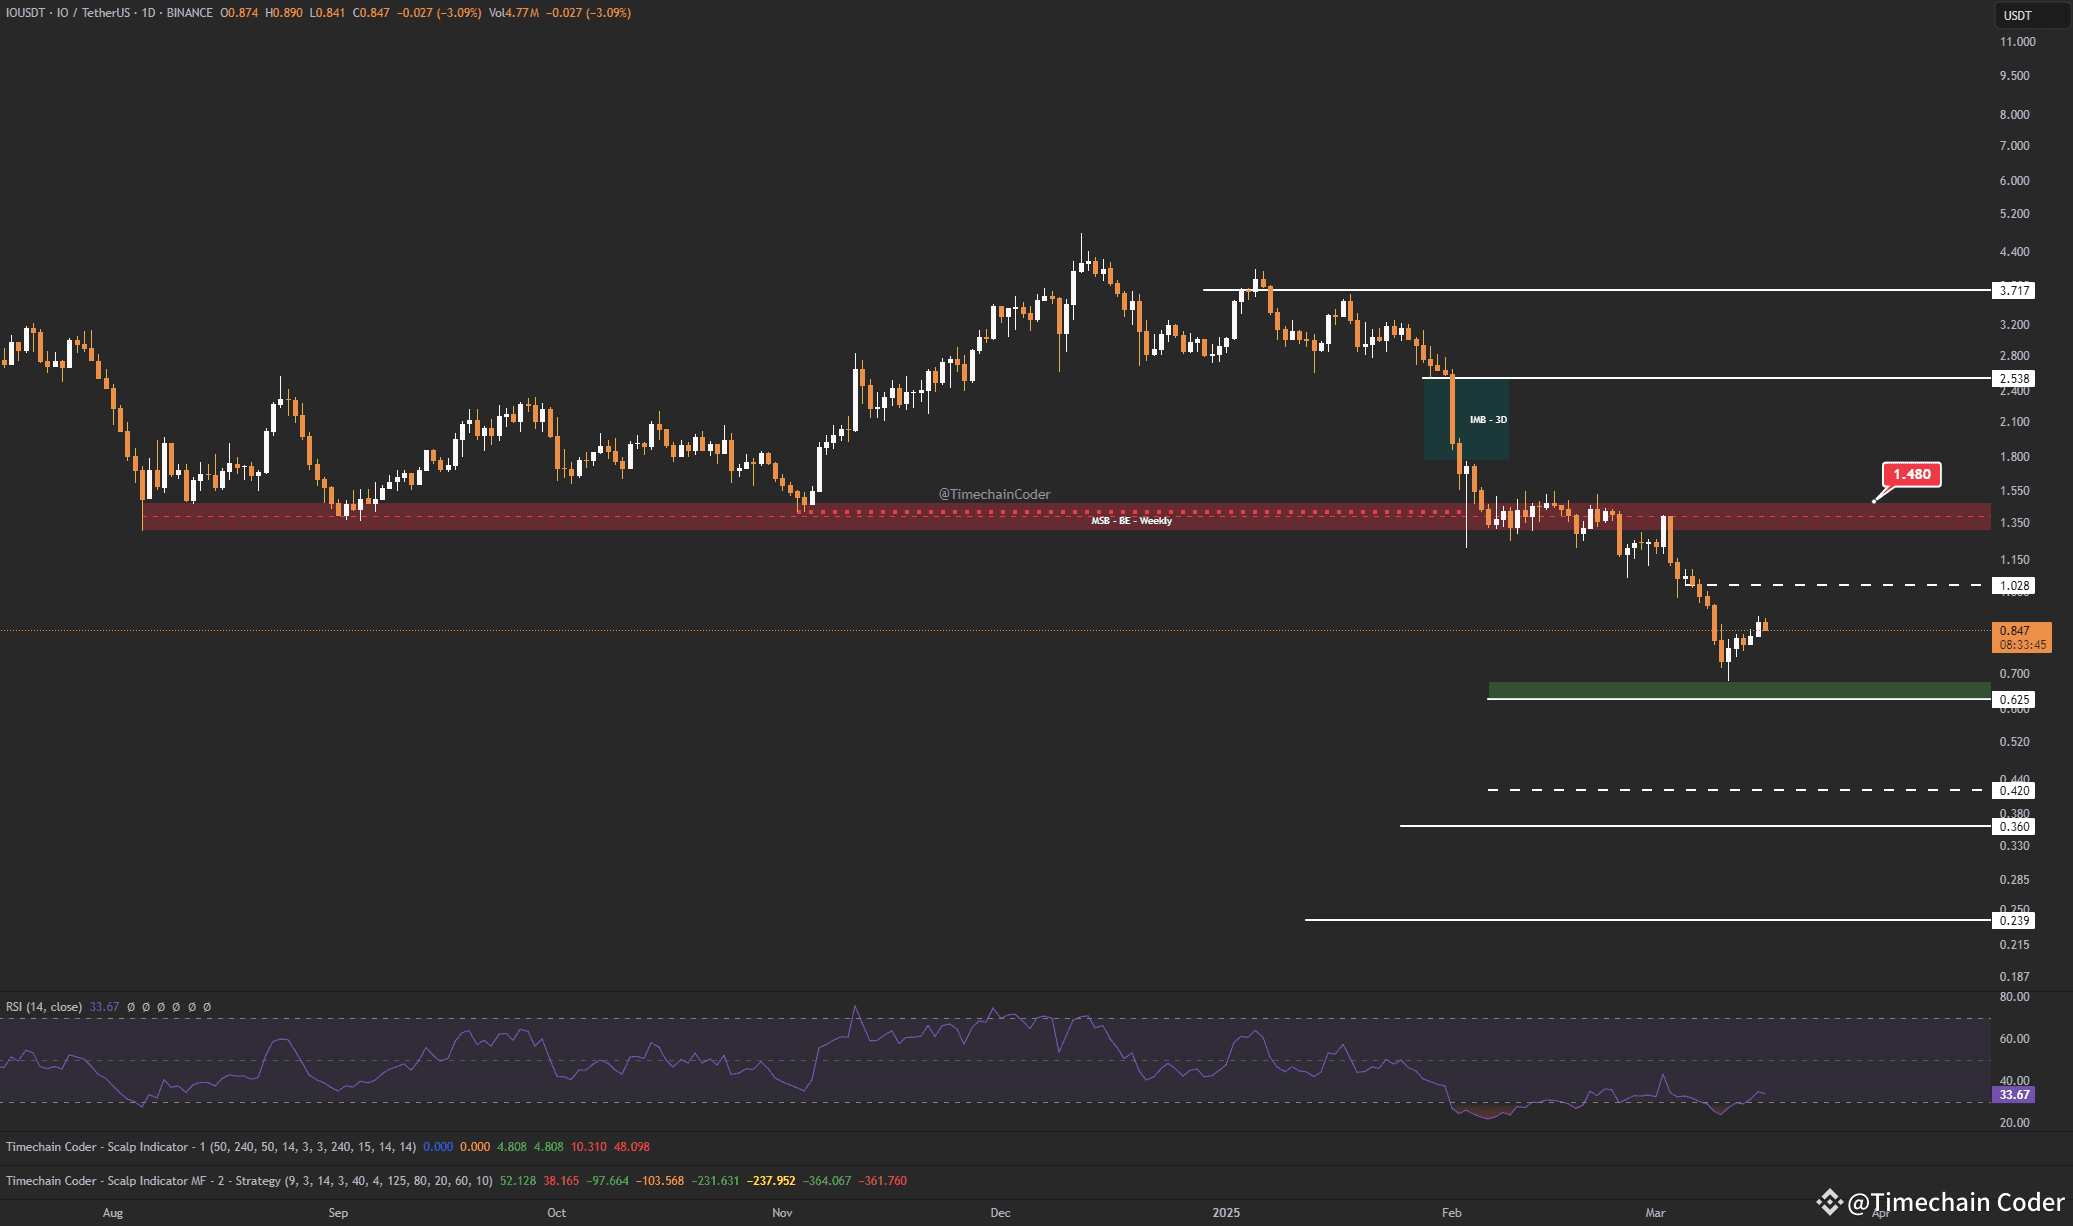Viewport: 2073px width, 1226px height.
Task: Click the C0.847 close value
Action: [x=371, y=13]
